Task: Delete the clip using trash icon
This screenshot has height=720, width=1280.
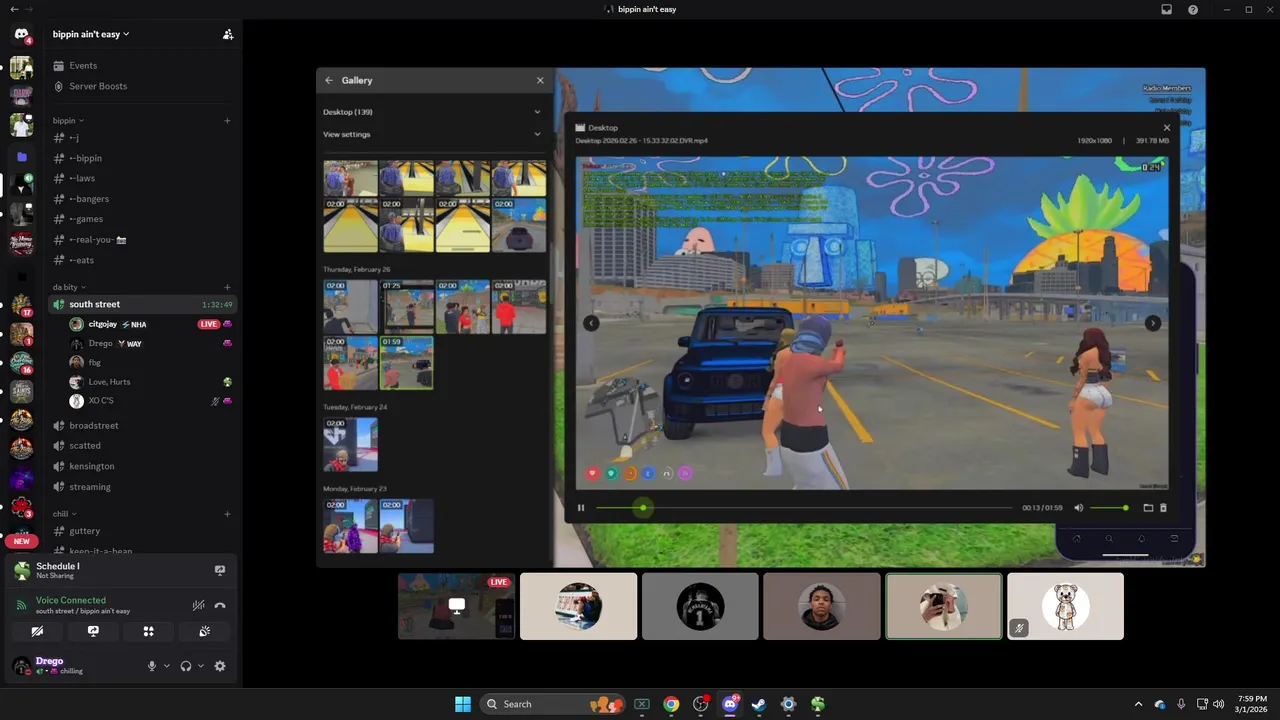Action: (x=1163, y=508)
